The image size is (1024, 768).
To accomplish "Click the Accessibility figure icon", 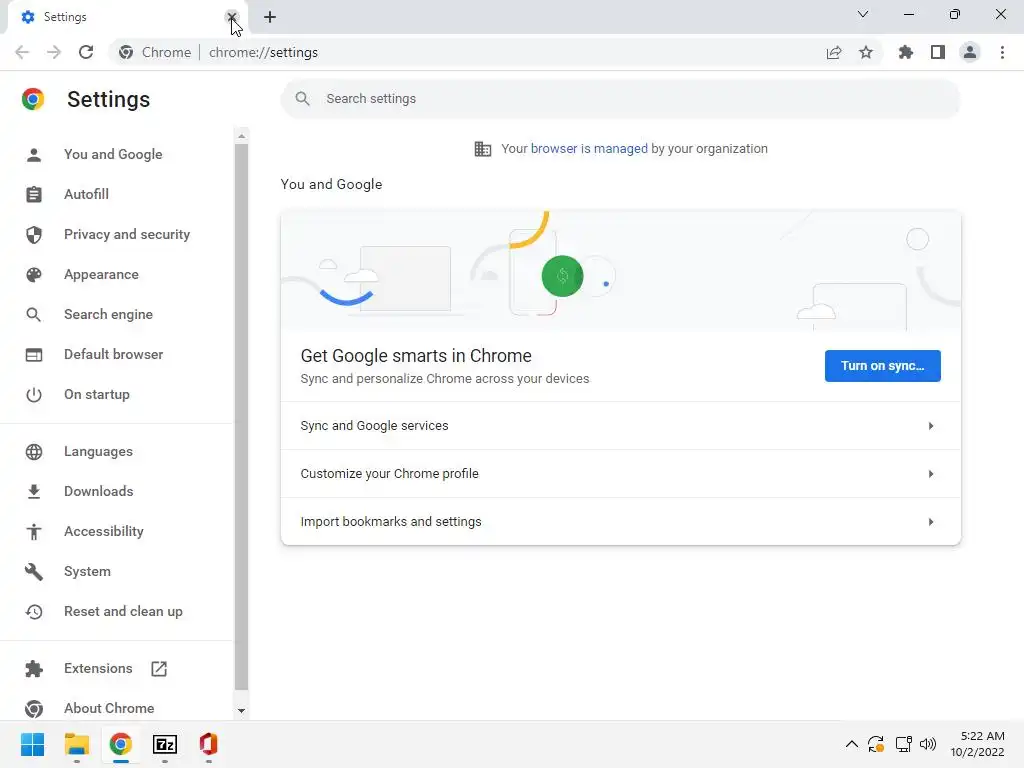I will tap(34, 532).
